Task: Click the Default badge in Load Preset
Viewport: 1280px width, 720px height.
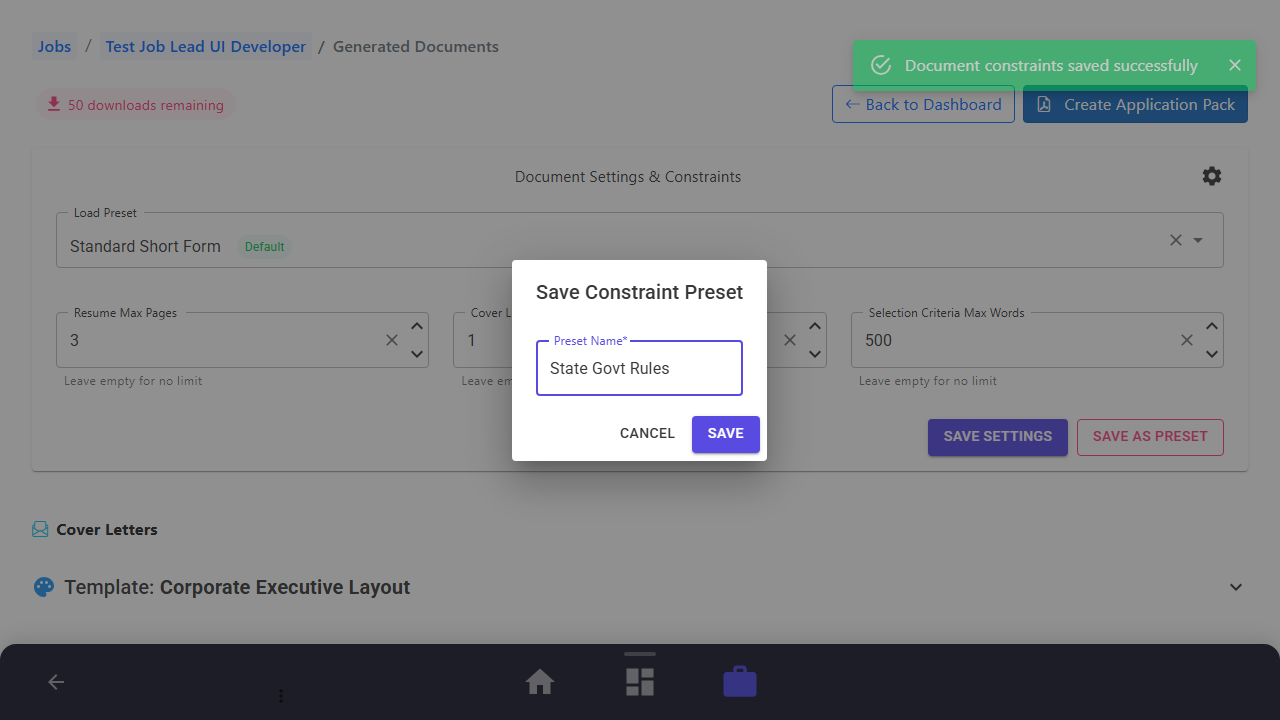Action: point(265,247)
